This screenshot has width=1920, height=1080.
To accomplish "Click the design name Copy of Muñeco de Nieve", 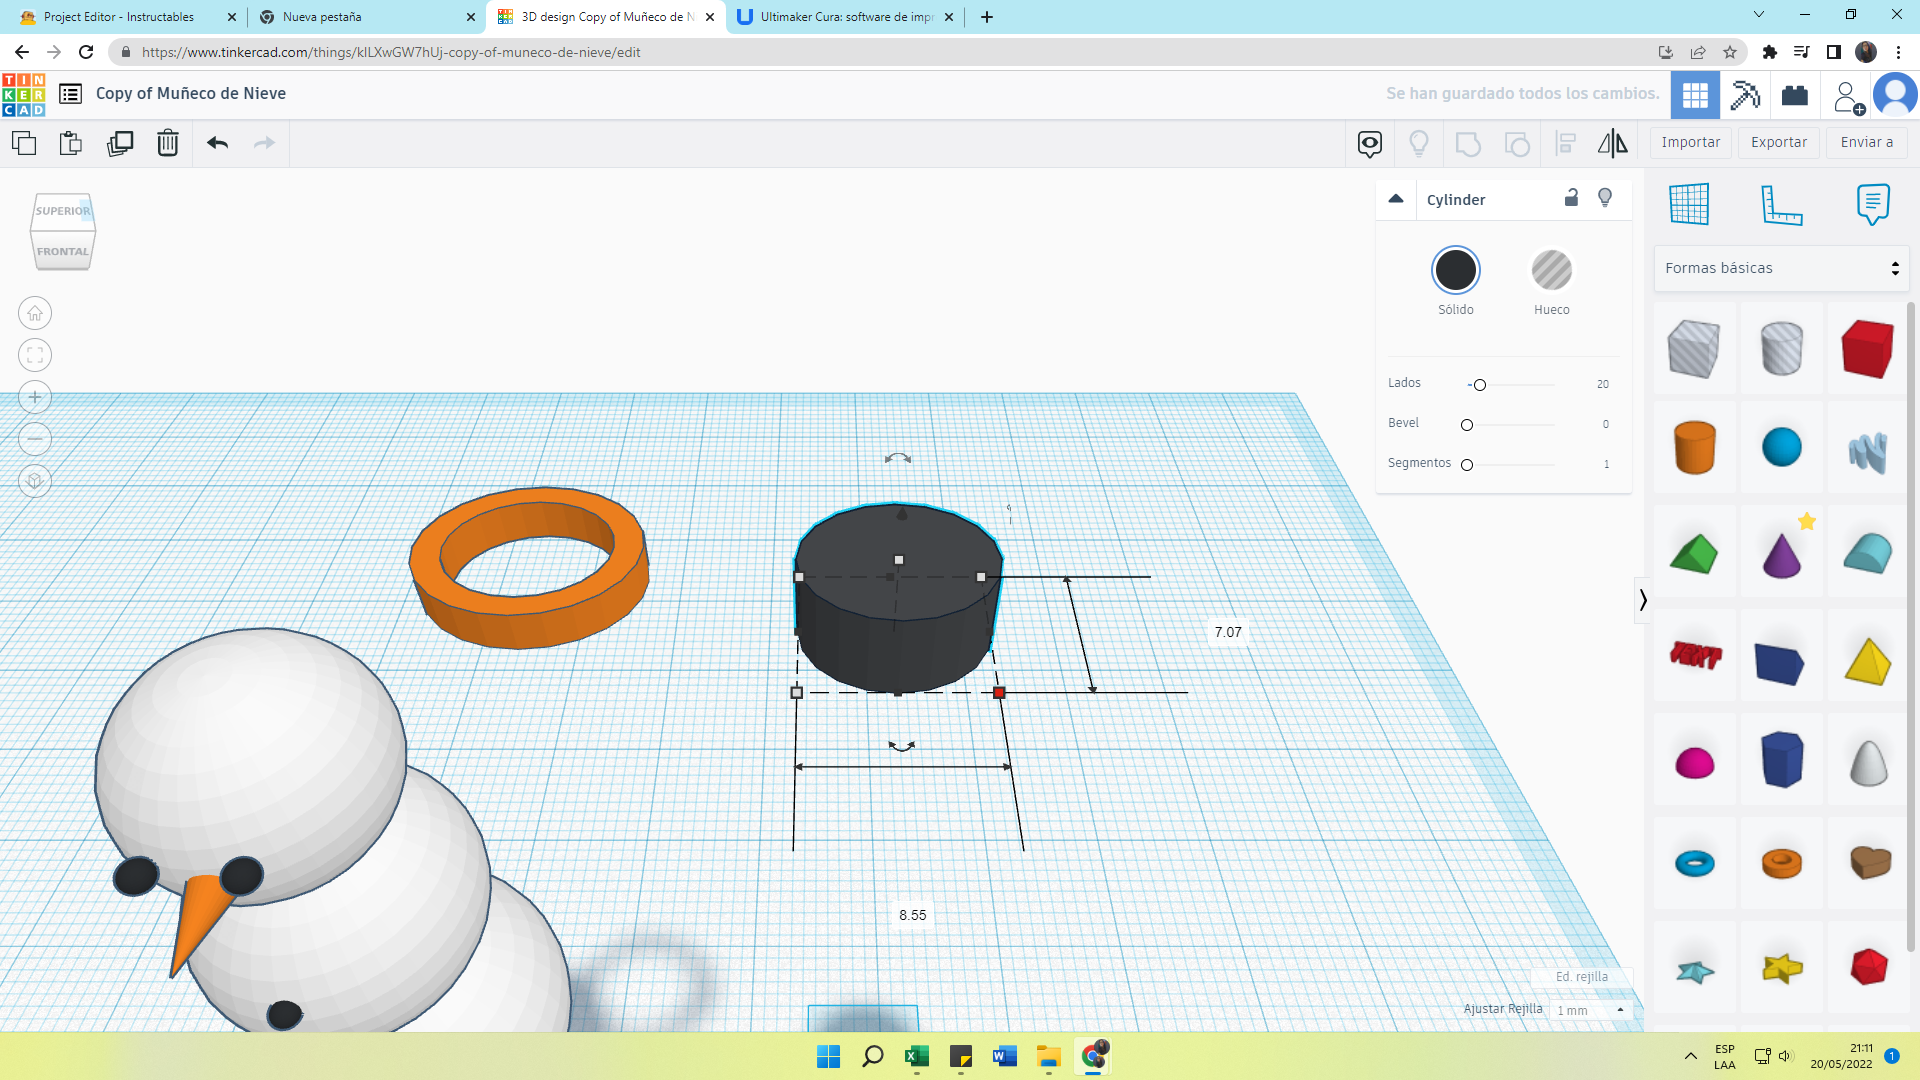I will 191,93.
